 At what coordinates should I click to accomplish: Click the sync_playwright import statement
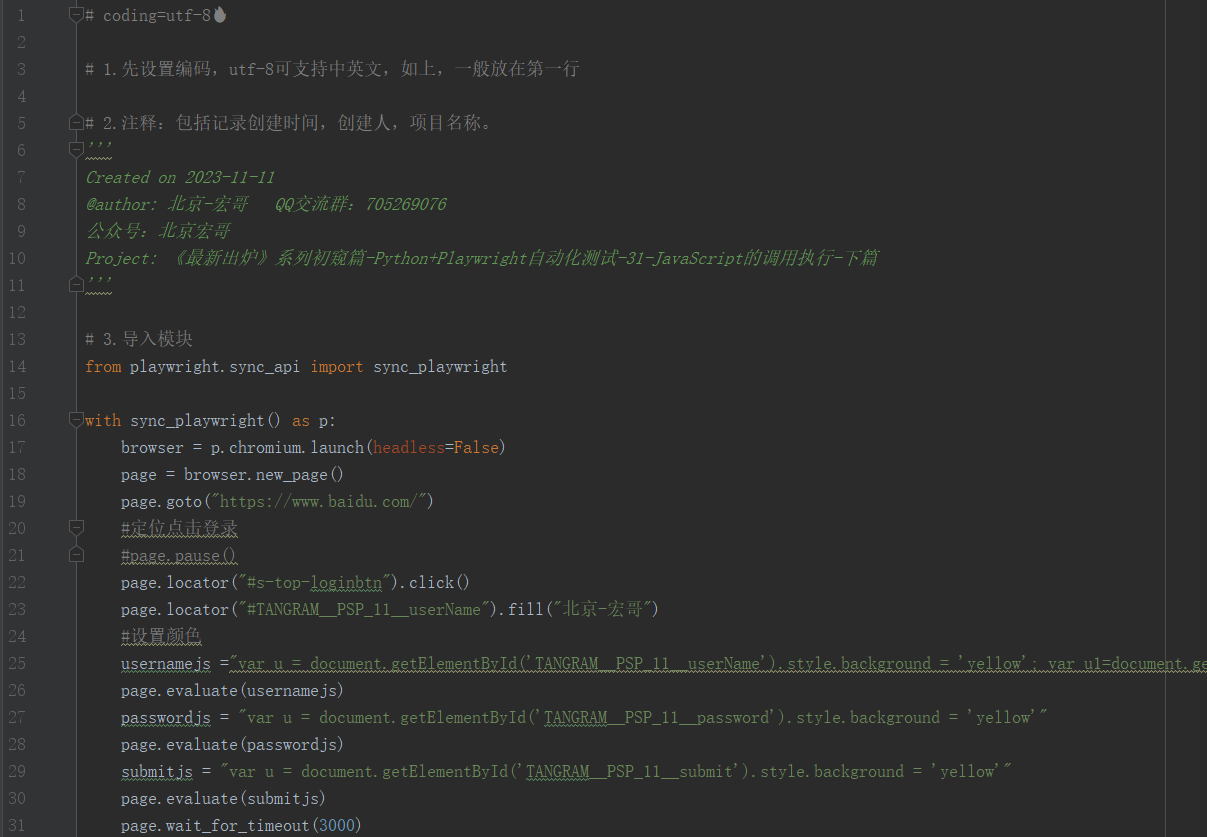point(295,366)
